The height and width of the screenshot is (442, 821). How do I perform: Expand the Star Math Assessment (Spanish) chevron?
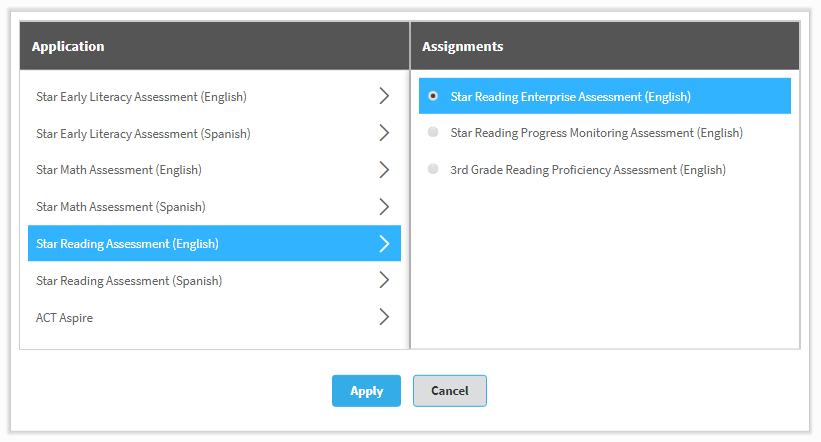[x=384, y=207]
